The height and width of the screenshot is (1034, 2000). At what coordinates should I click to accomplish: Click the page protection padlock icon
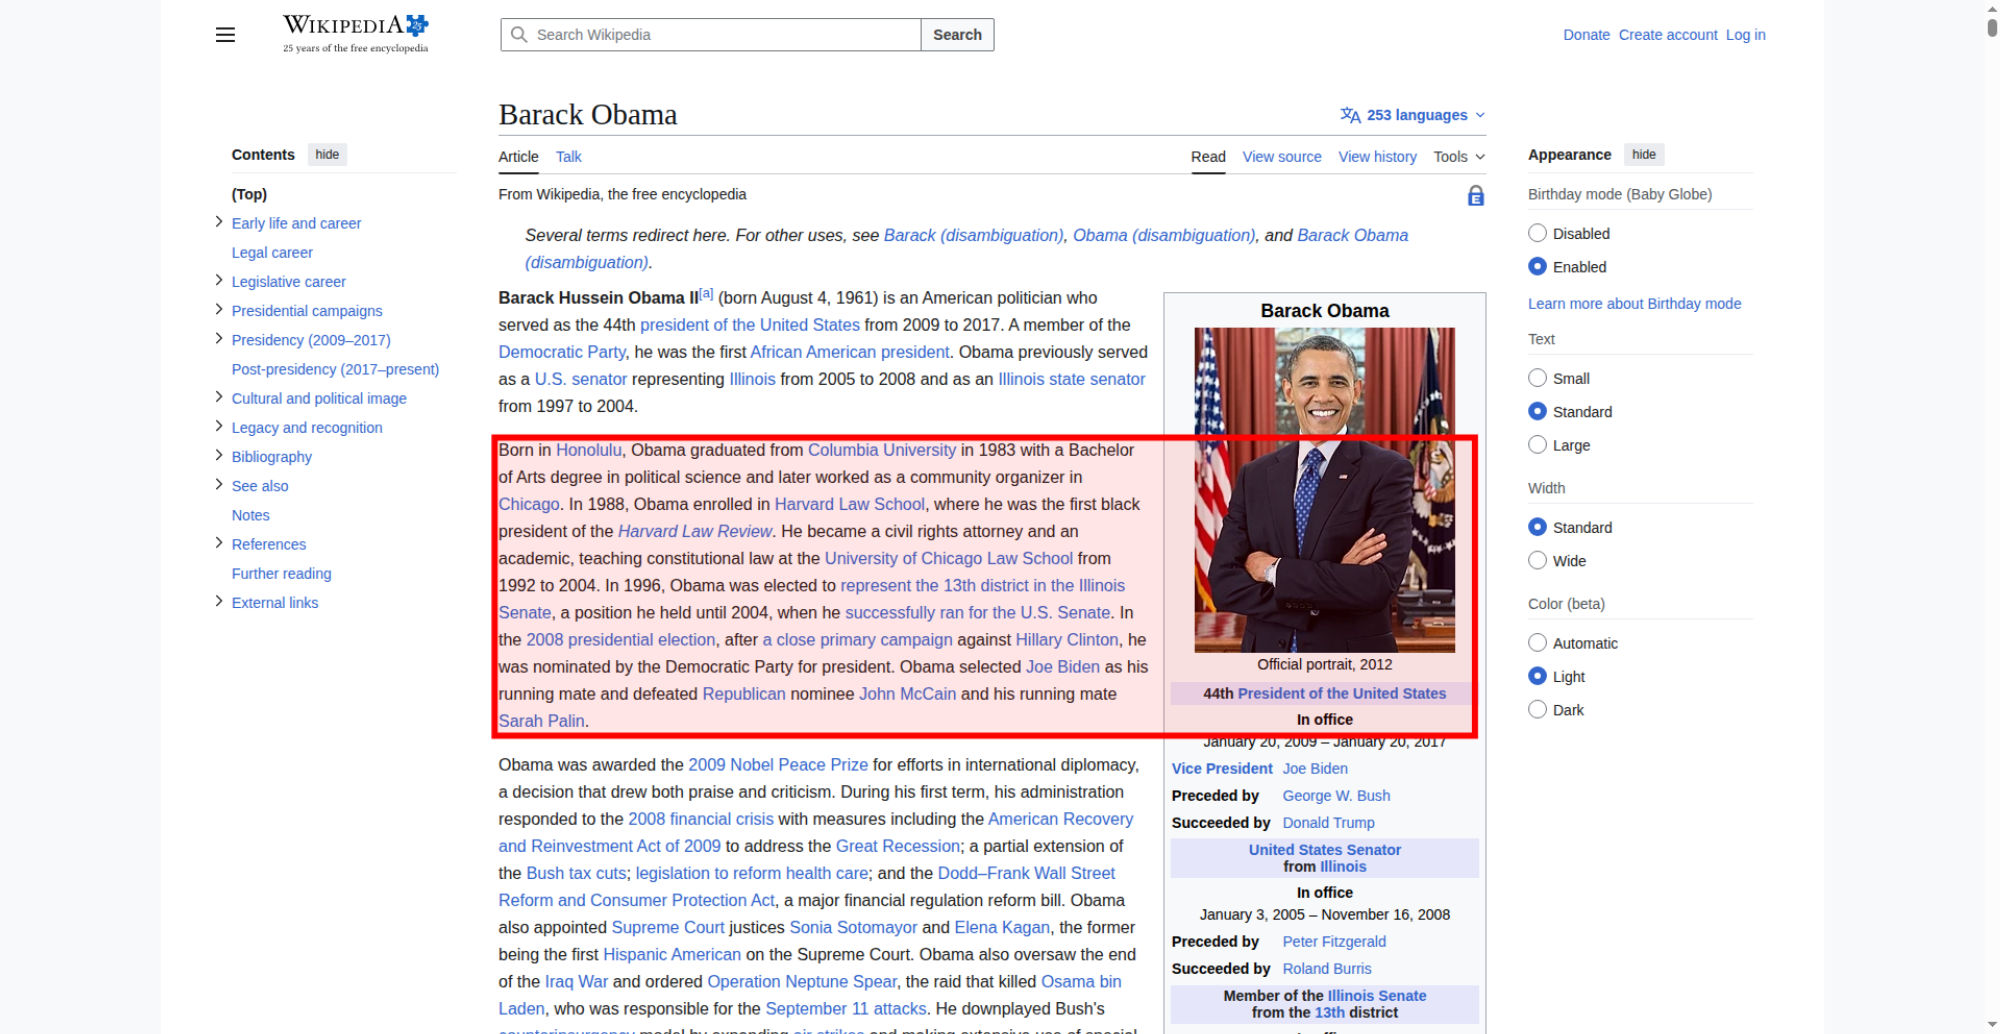tap(1475, 196)
